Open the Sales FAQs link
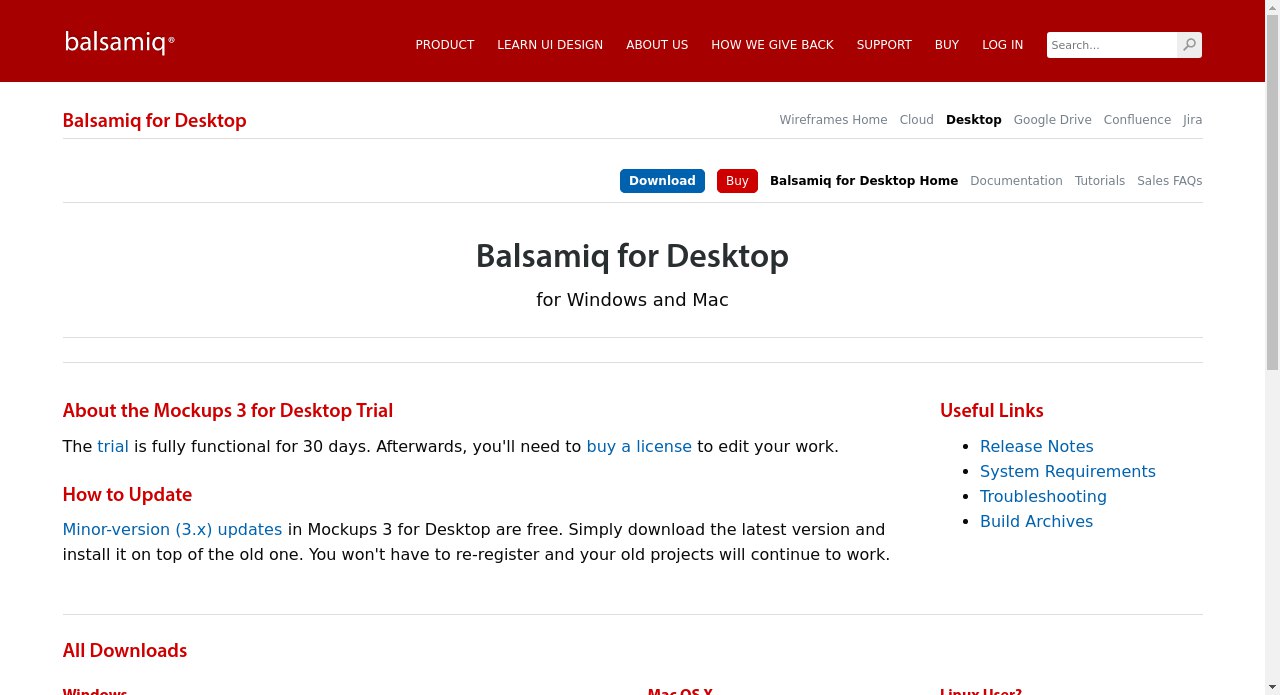 coord(1169,181)
